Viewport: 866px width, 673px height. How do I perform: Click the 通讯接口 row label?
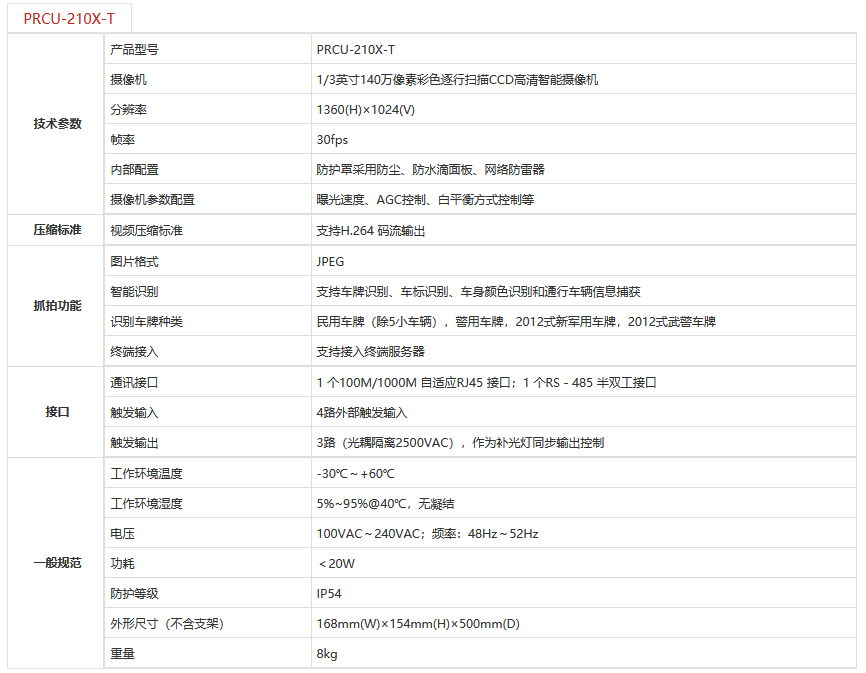pyautogui.click(x=134, y=382)
